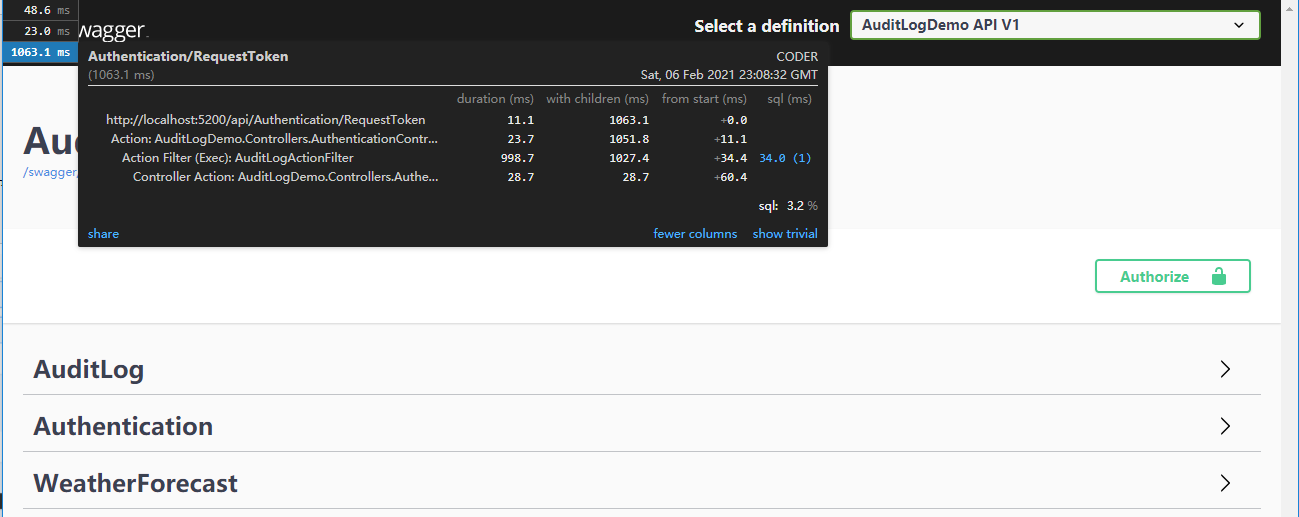Screen dimensions: 1299x517
Task: Click the share link in profiler popup
Action: click(103, 234)
